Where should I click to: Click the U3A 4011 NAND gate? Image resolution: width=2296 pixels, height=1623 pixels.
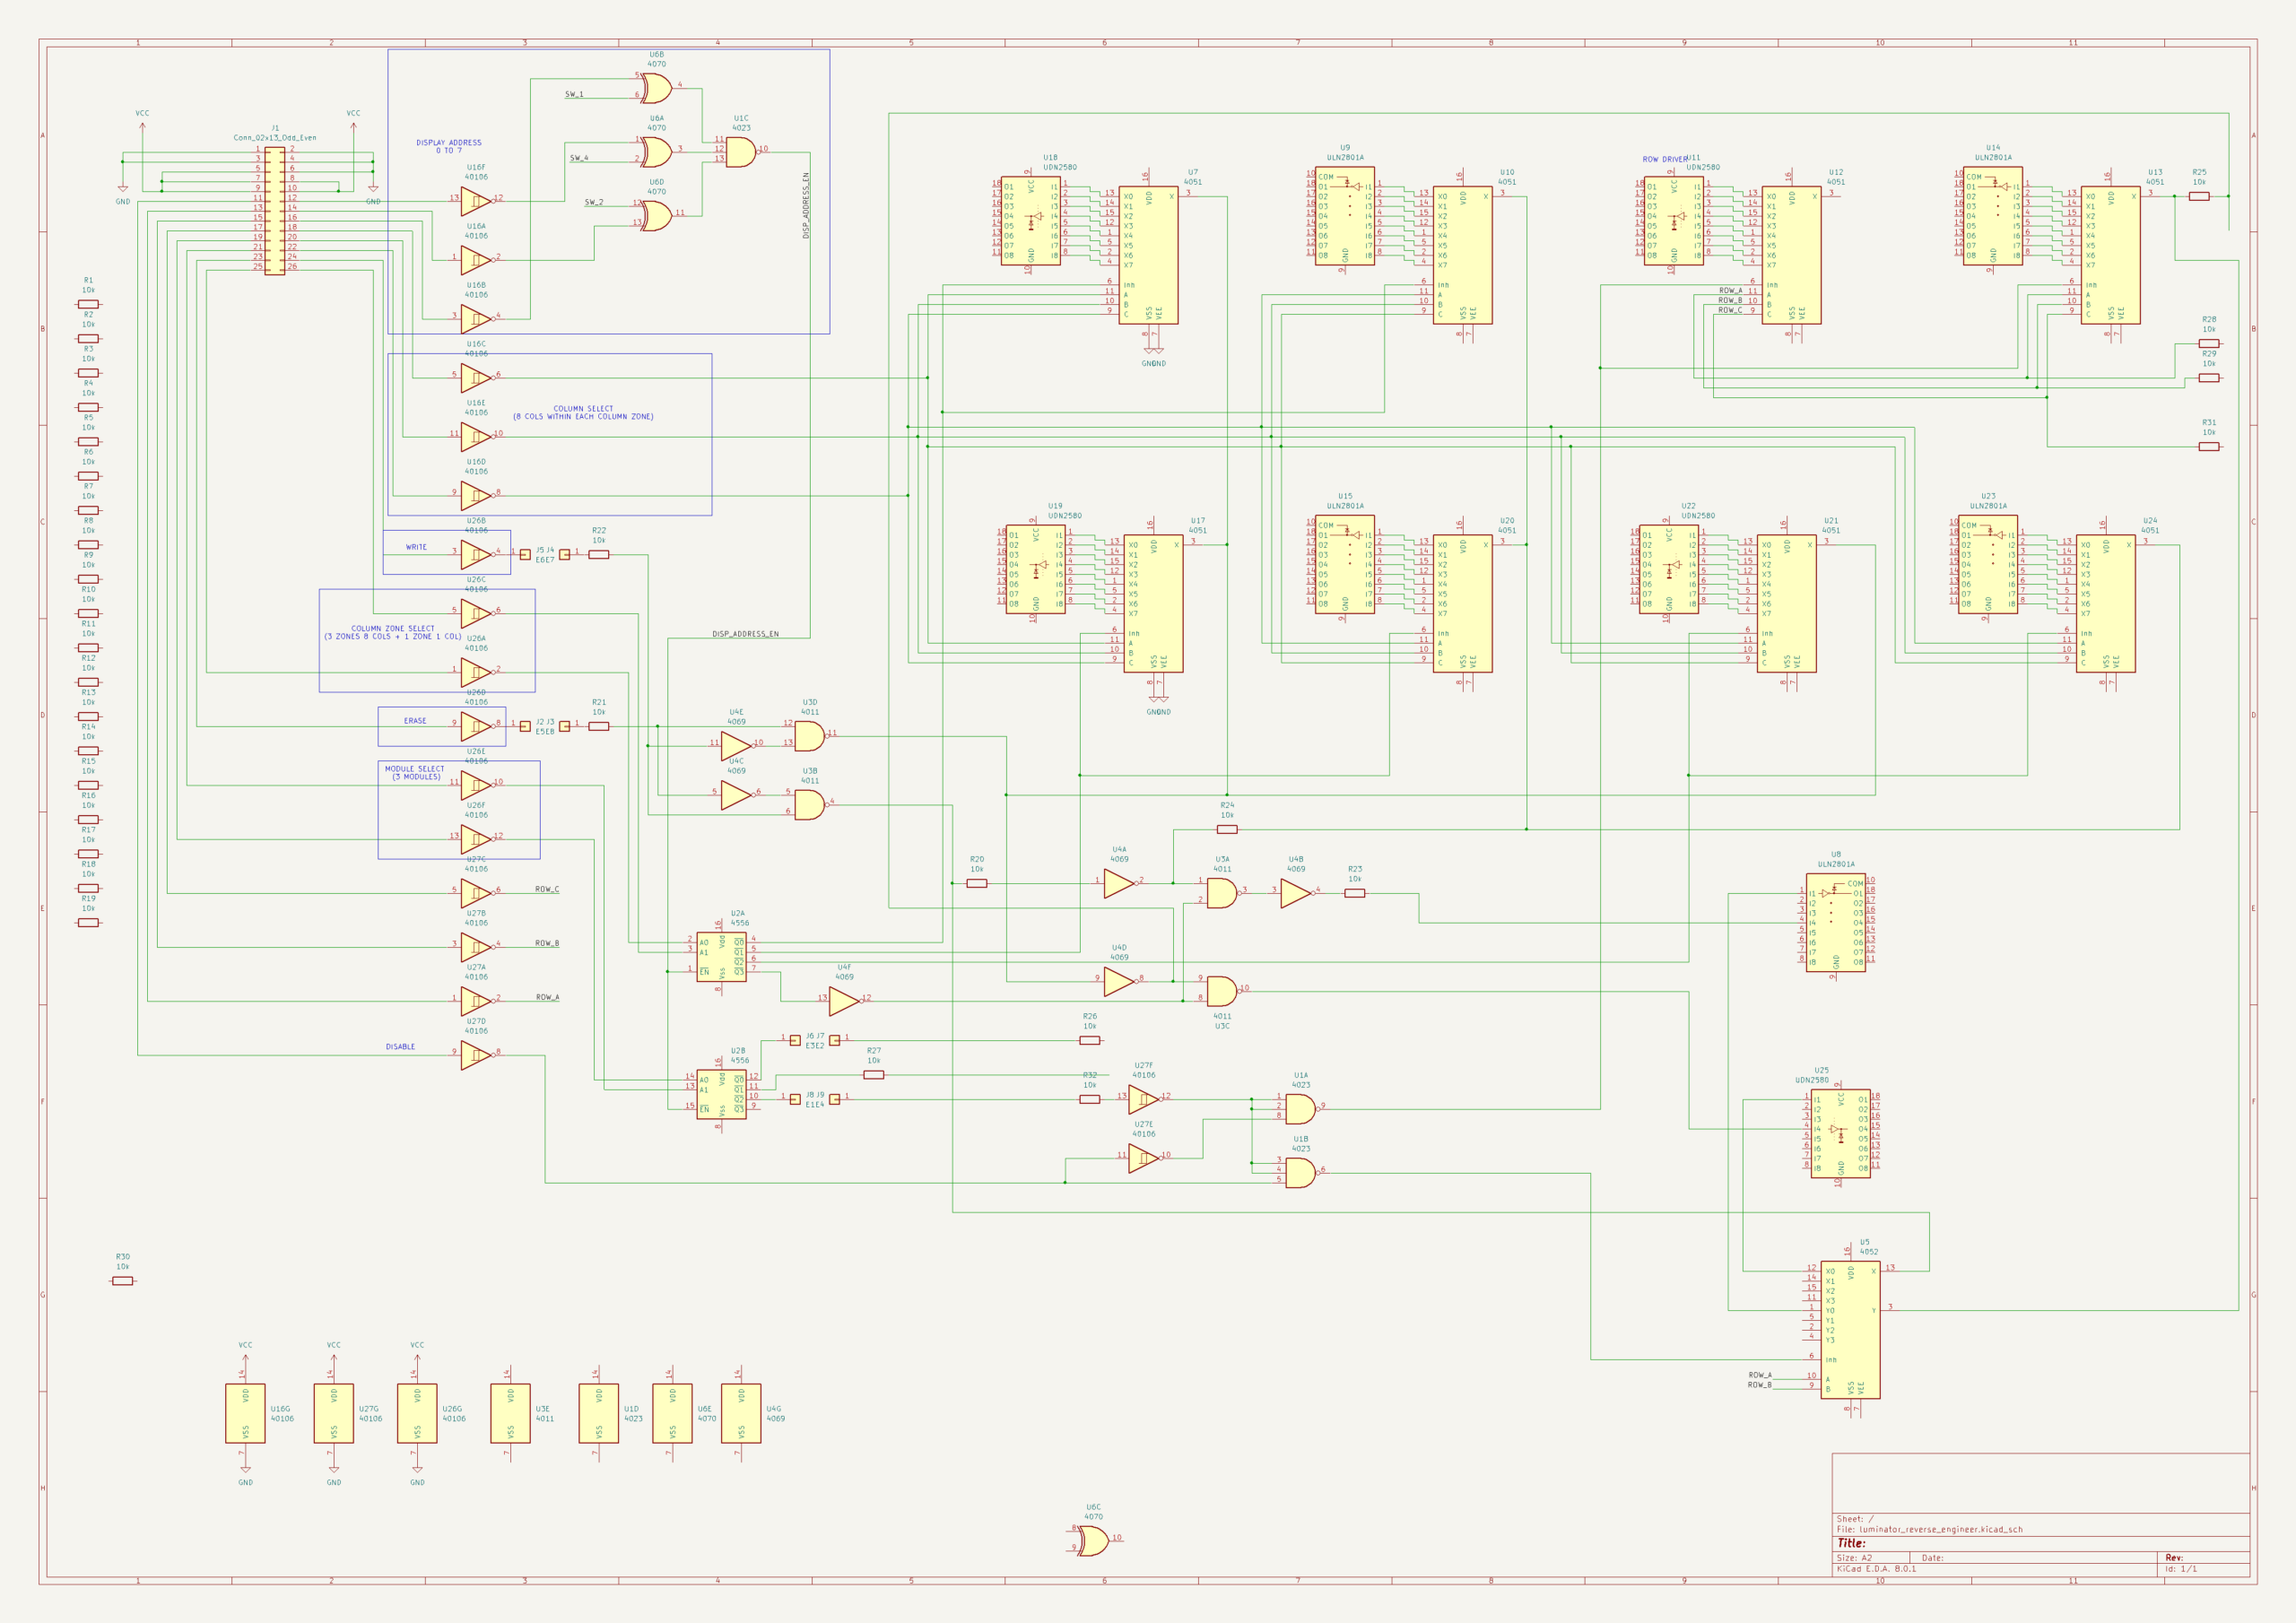coord(1221,893)
